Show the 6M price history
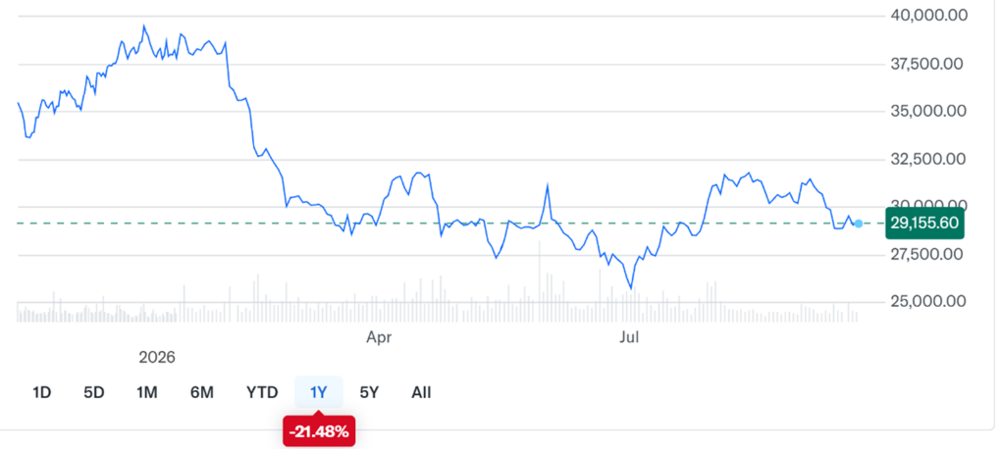This screenshot has width=1000, height=449. (x=202, y=392)
